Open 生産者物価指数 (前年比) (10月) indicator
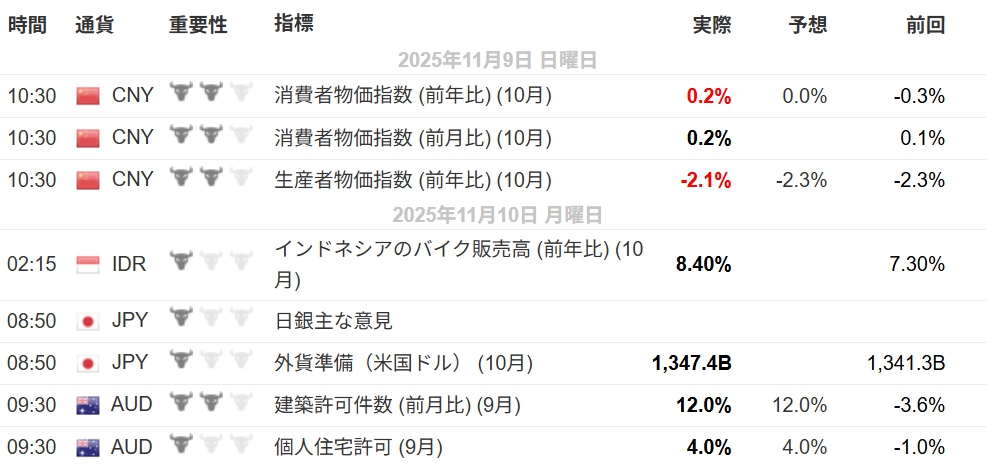Viewport: 987px width, 465px height. click(413, 180)
